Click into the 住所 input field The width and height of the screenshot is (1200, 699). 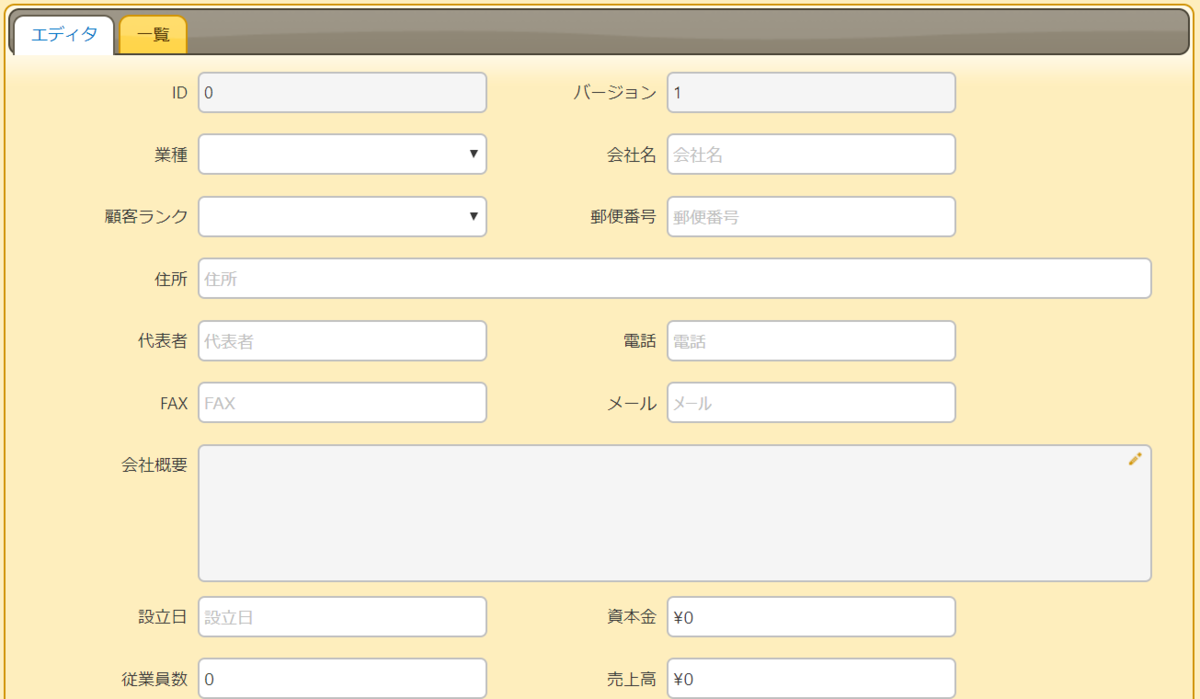point(675,278)
